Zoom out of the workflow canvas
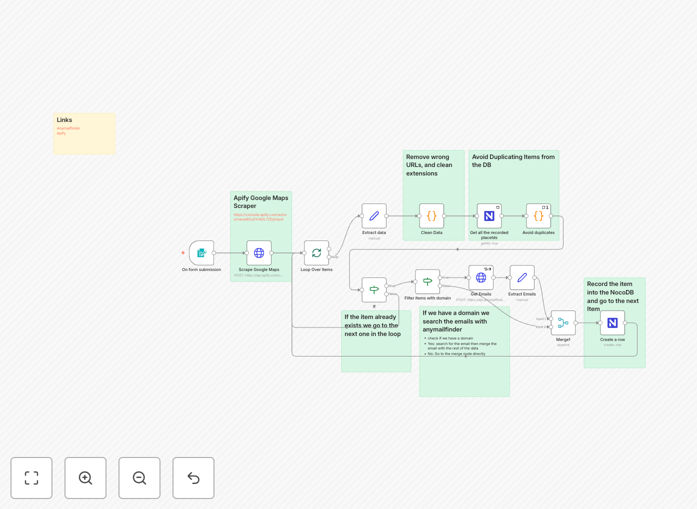The image size is (697, 509). 139,478
